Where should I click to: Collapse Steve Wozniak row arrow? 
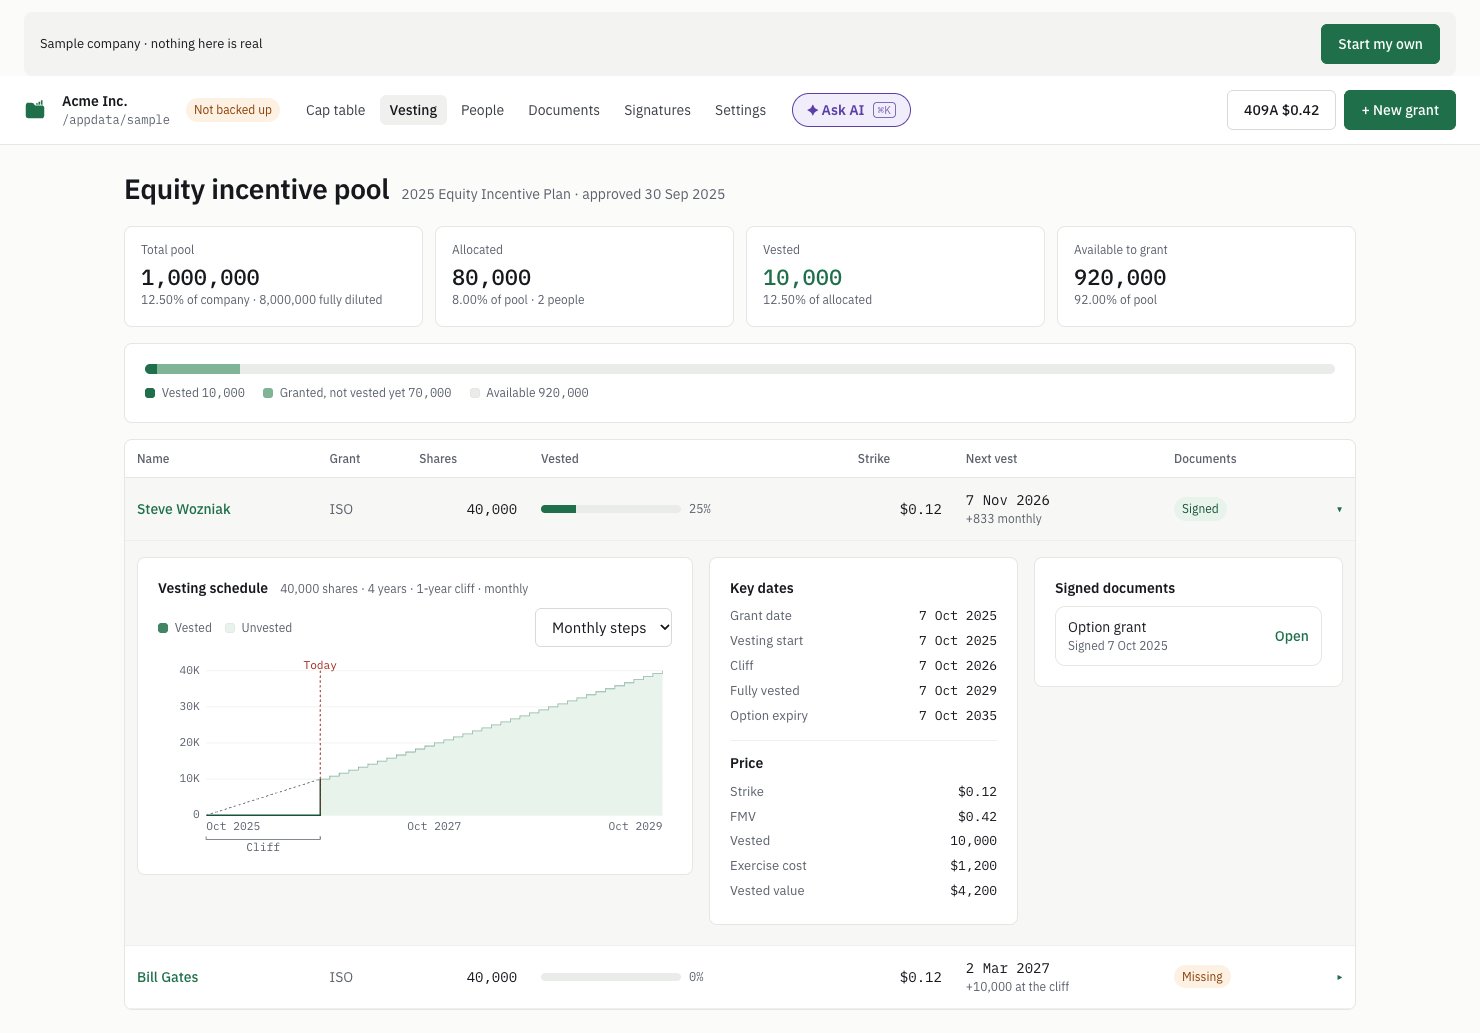(1339, 509)
